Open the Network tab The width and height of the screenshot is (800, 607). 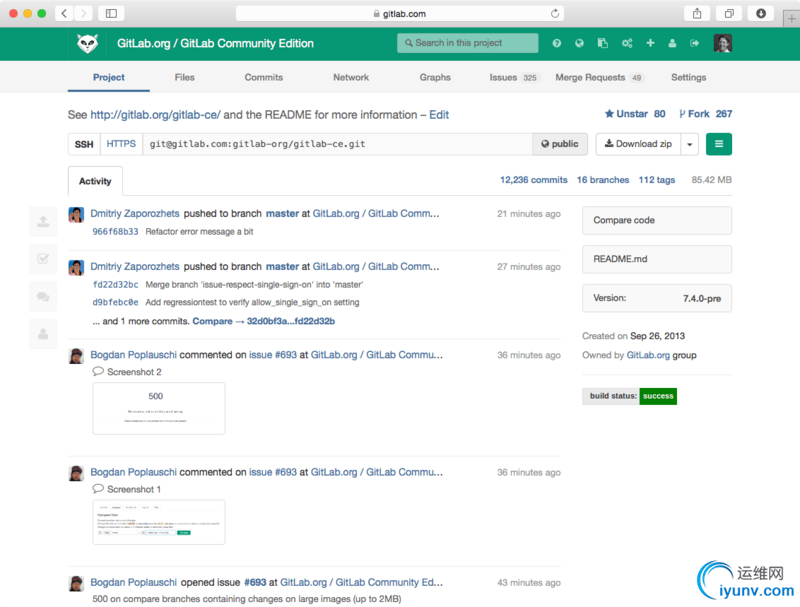pyautogui.click(x=351, y=77)
